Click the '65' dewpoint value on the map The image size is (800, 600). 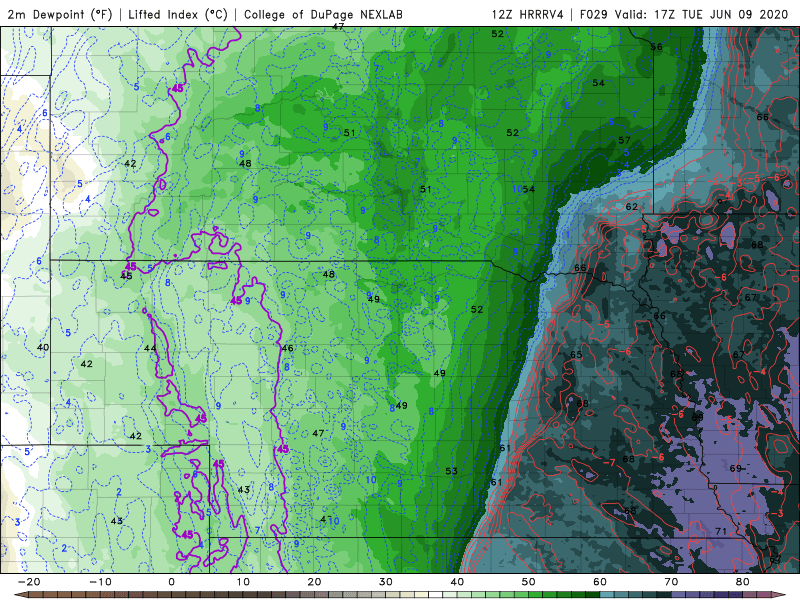(x=576, y=355)
